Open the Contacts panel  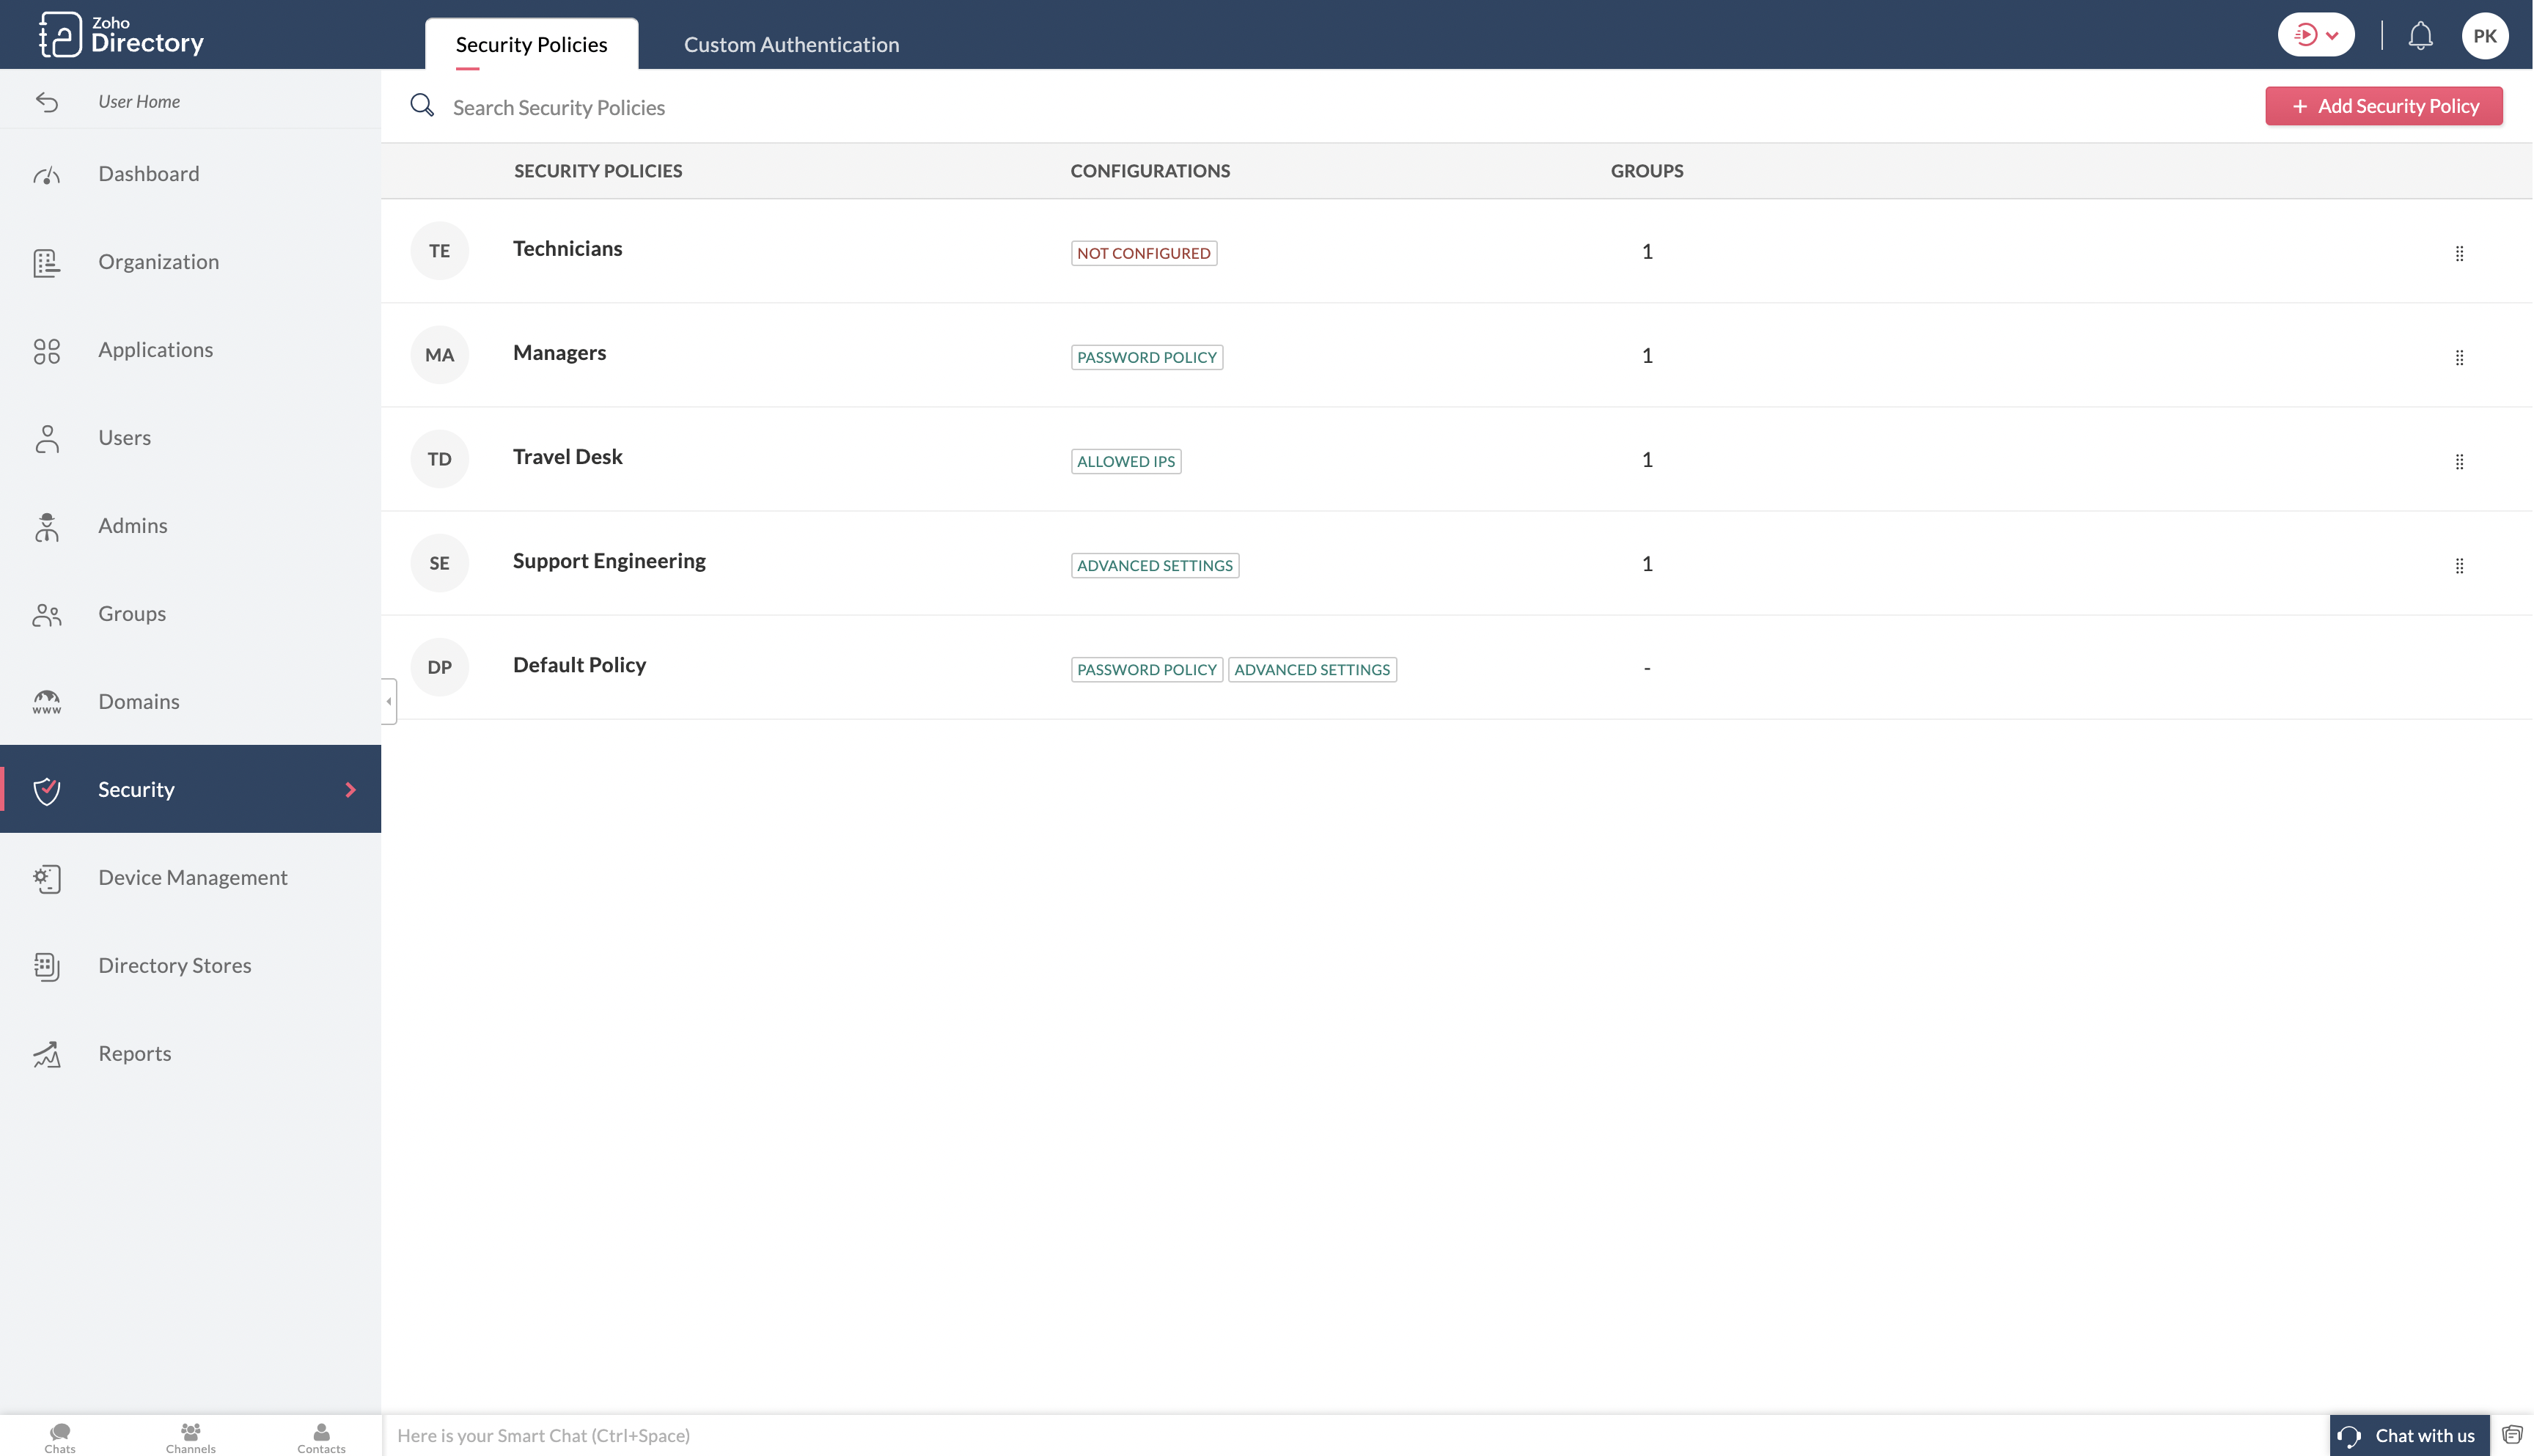[x=320, y=1437]
